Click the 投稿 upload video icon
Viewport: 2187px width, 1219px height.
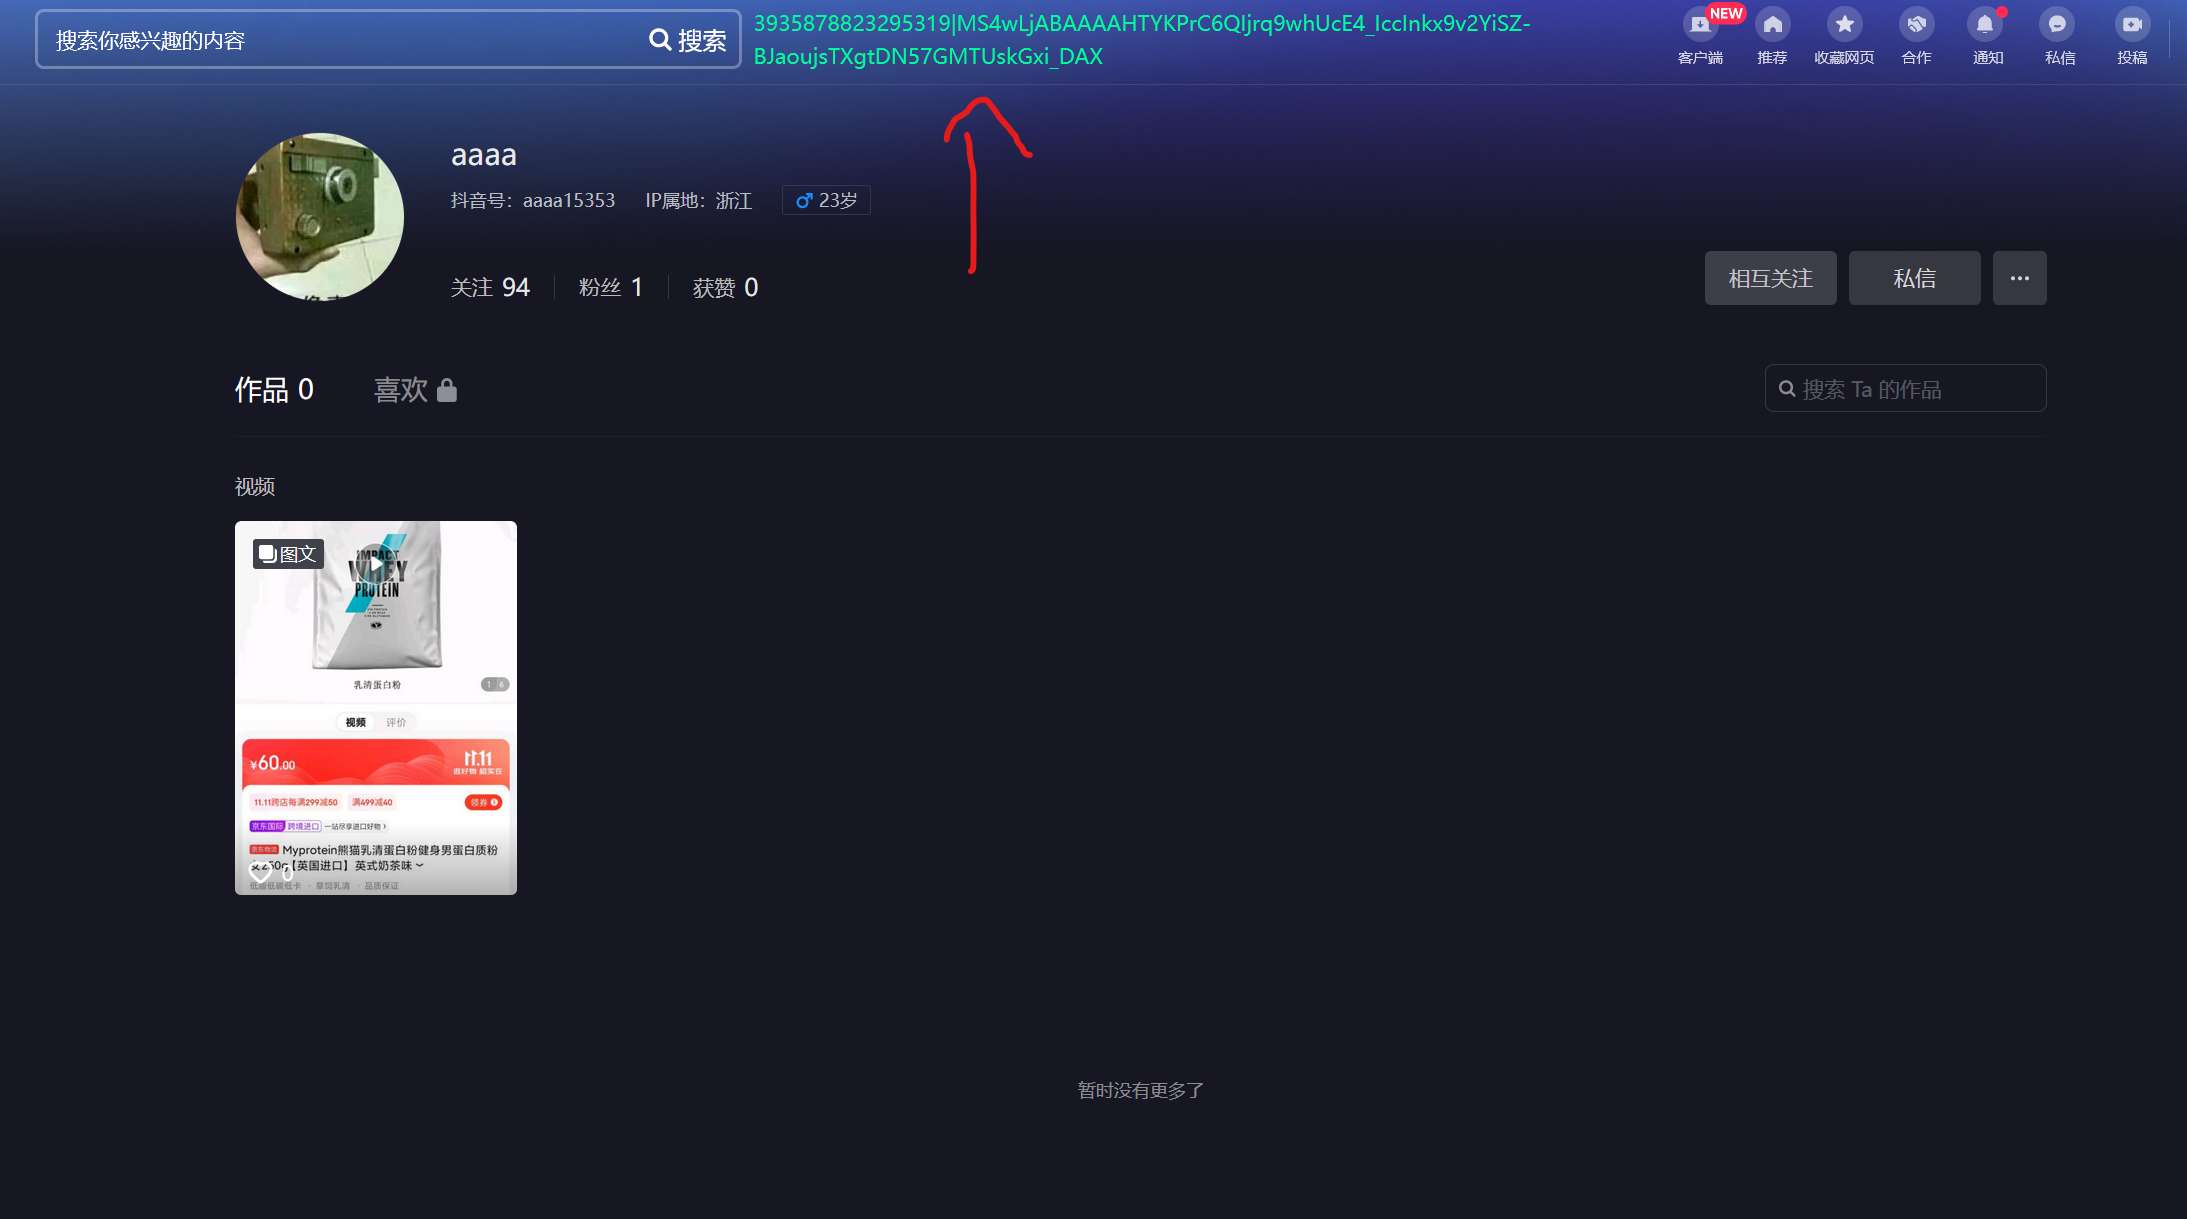click(x=2131, y=26)
